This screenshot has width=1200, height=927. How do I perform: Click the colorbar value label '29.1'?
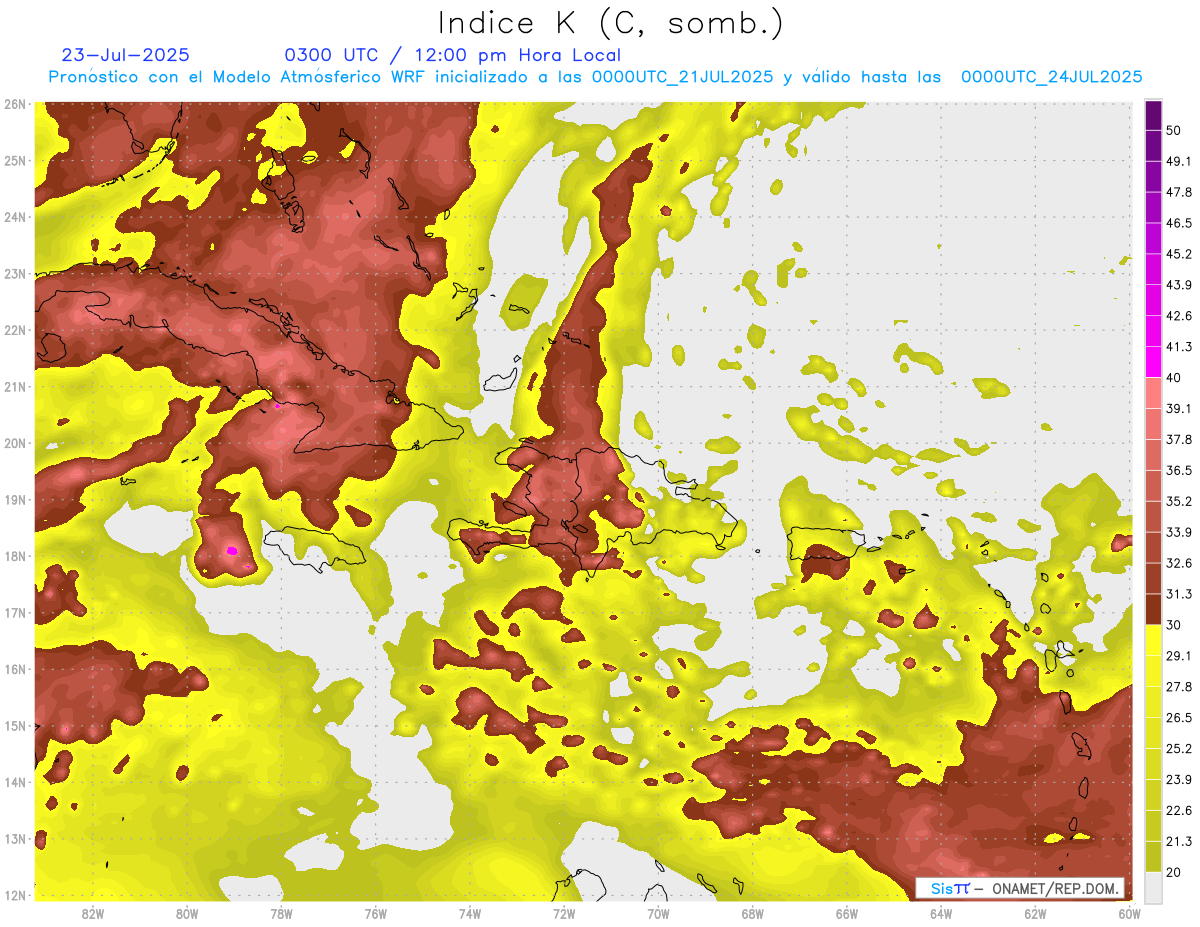1178,655
